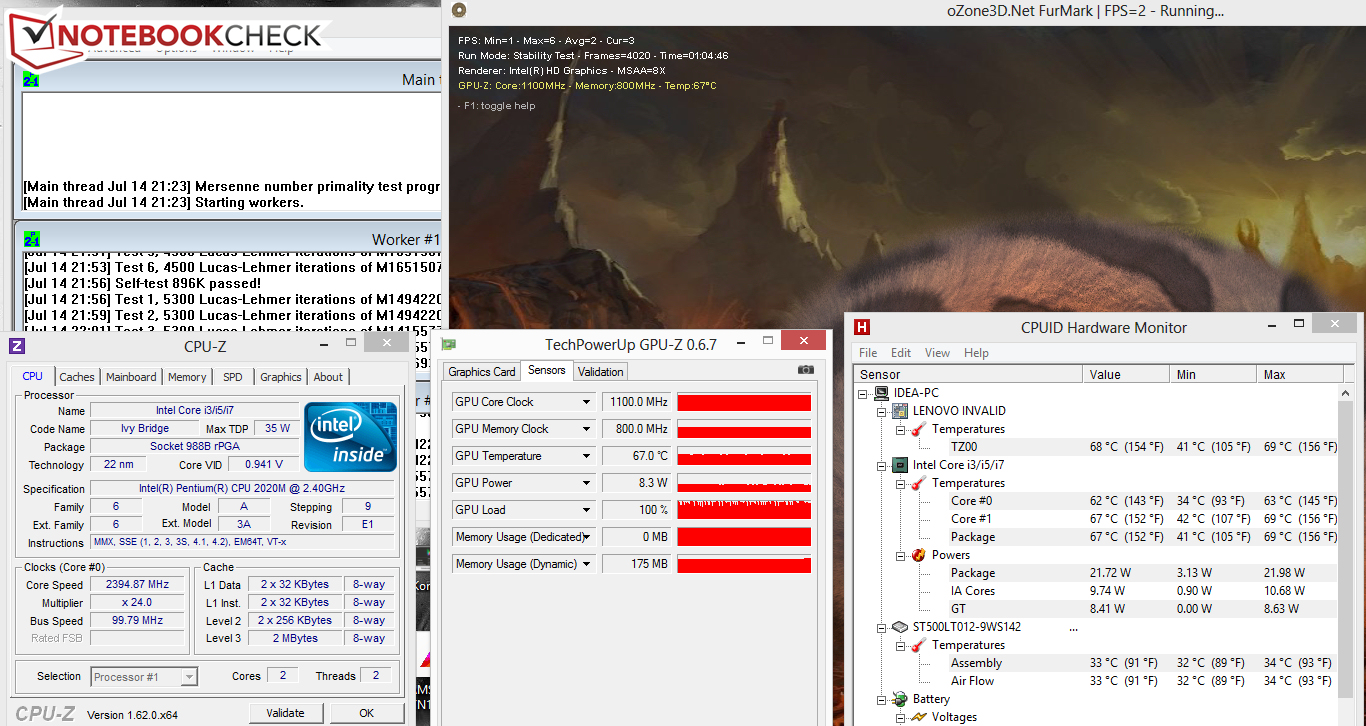Click thermometer icon under LENOVO INVALID
This screenshot has height=726, width=1366.
(x=918, y=429)
